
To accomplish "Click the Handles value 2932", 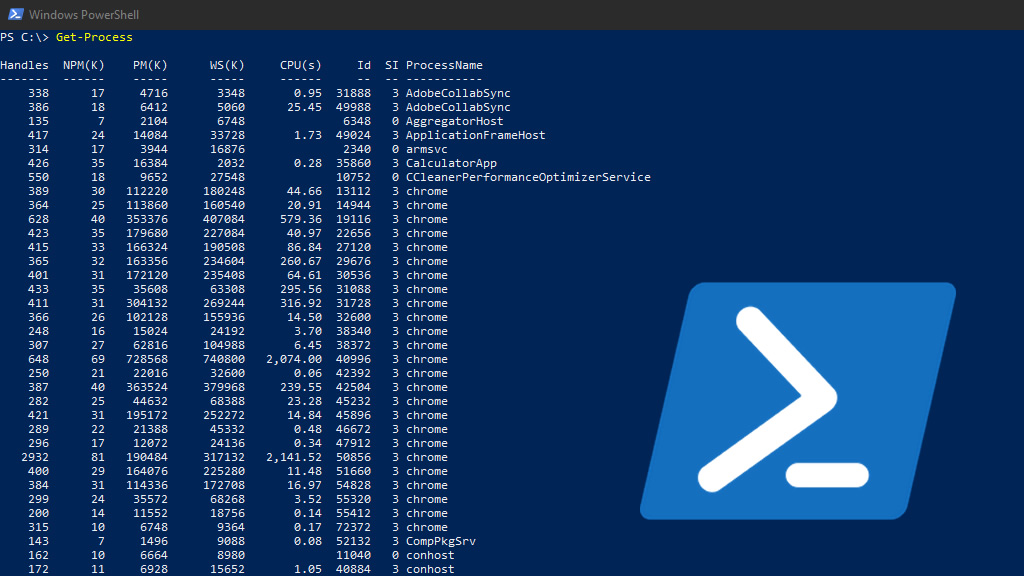I will click(x=35, y=457).
